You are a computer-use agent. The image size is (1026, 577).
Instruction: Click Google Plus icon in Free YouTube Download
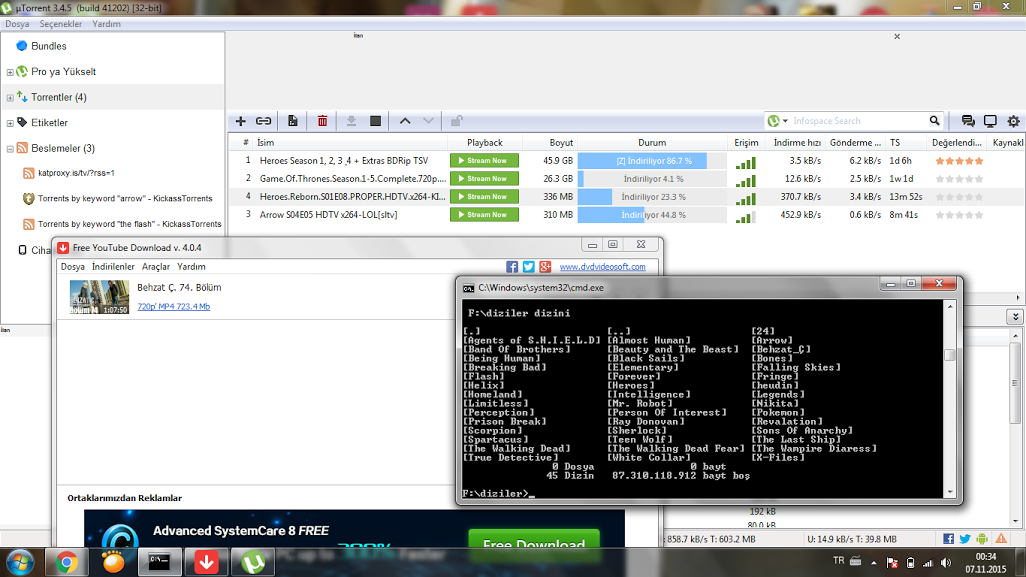(x=546, y=267)
